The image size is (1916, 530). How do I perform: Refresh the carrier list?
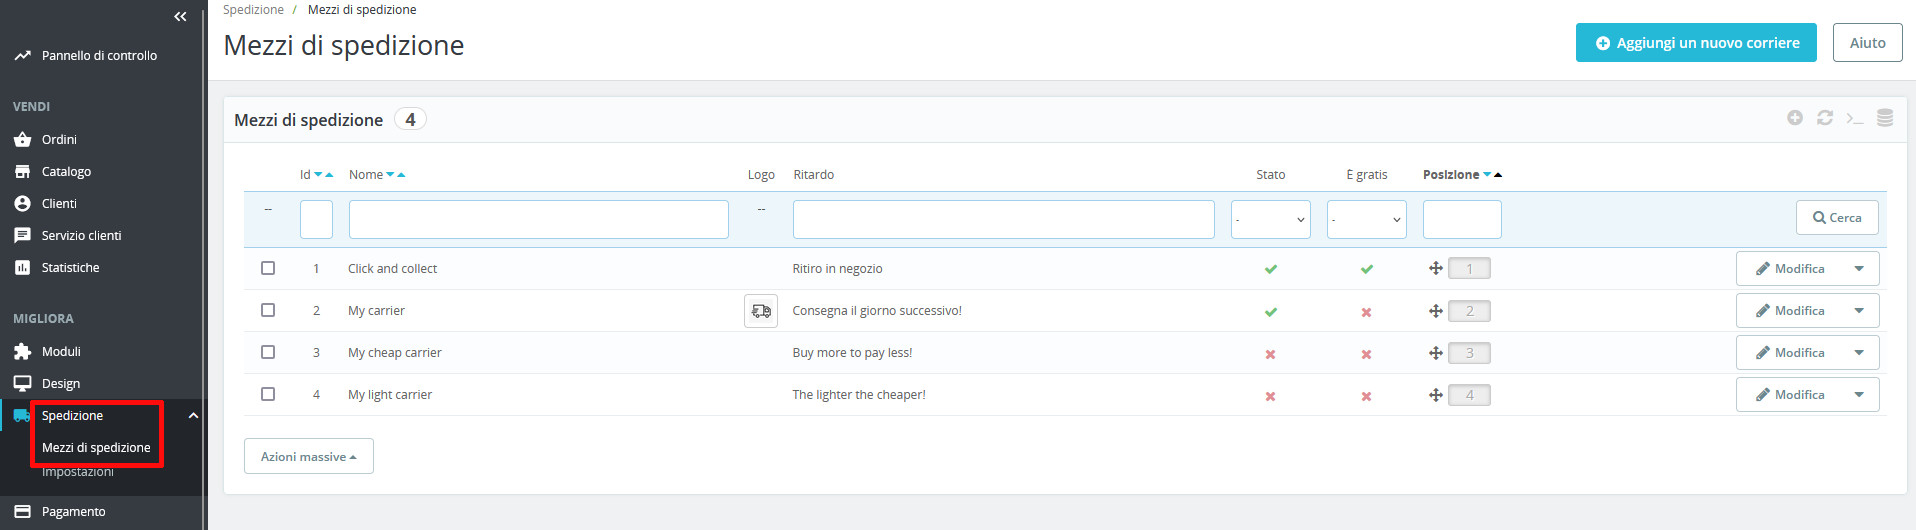pyautogui.click(x=1825, y=118)
